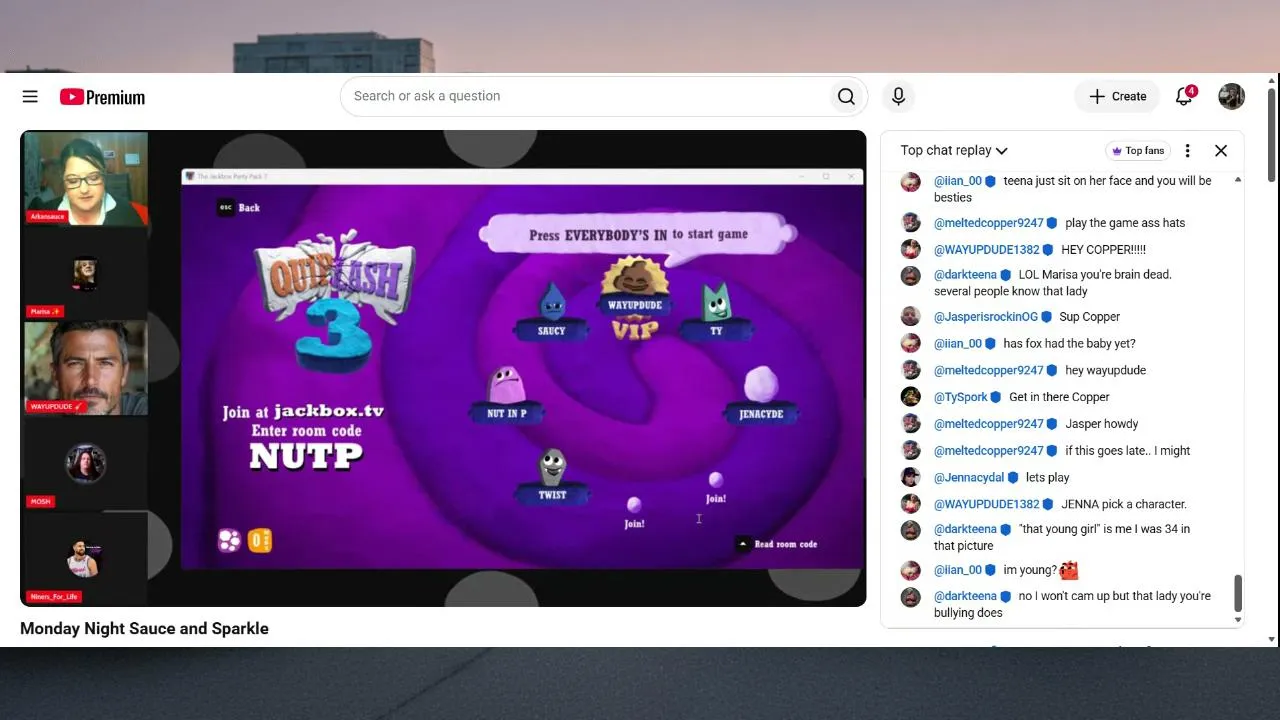This screenshot has height=720, width=1280.
Task: Open @meltedcopper9247 on Jasper howdy message
Action: (x=989, y=424)
